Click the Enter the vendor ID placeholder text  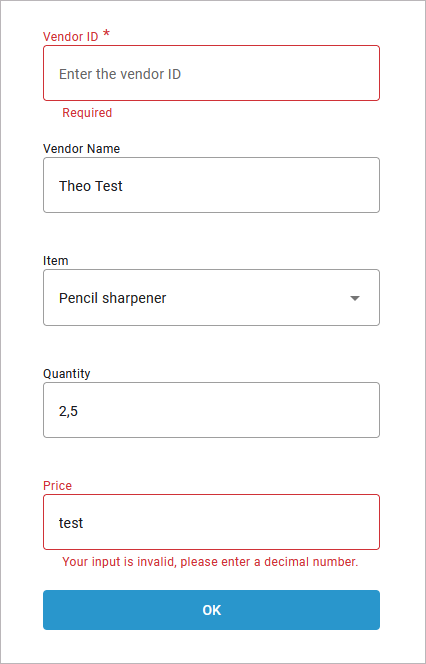pyautogui.click(x=120, y=74)
